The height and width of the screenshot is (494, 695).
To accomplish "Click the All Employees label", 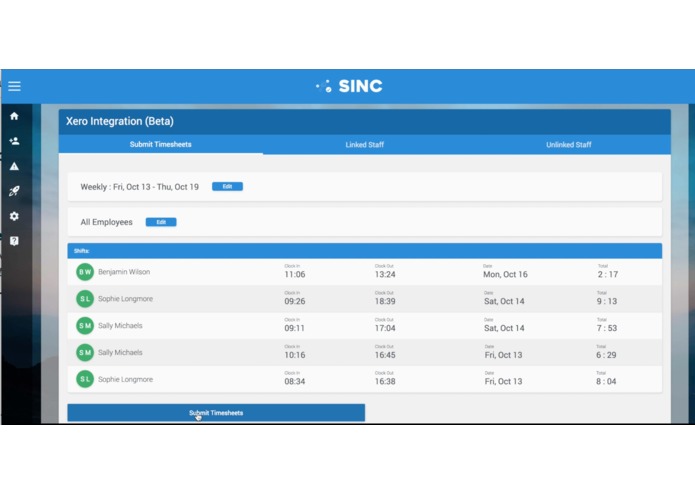I will 106,222.
